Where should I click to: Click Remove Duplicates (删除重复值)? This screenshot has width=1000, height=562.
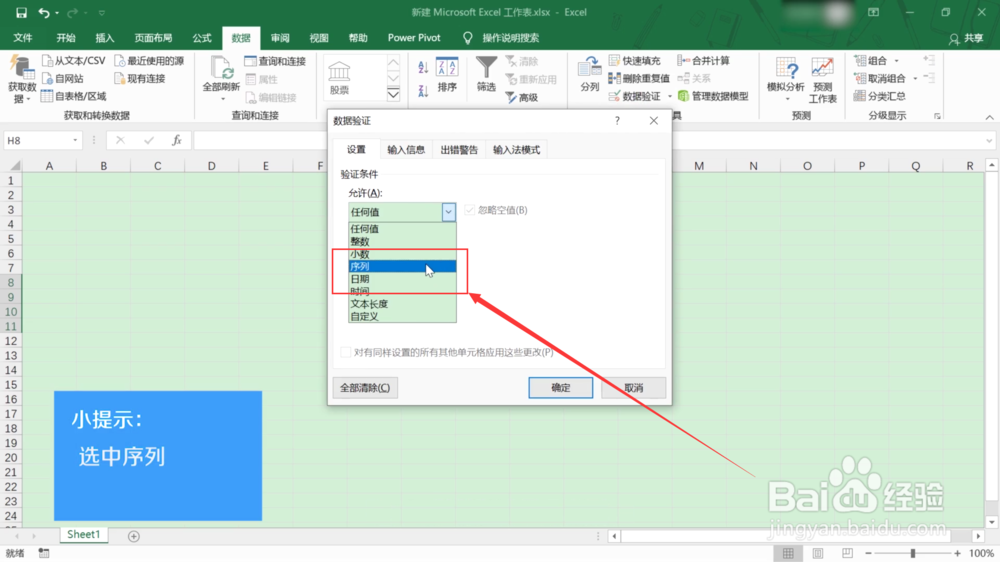pyautogui.click(x=639, y=78)
